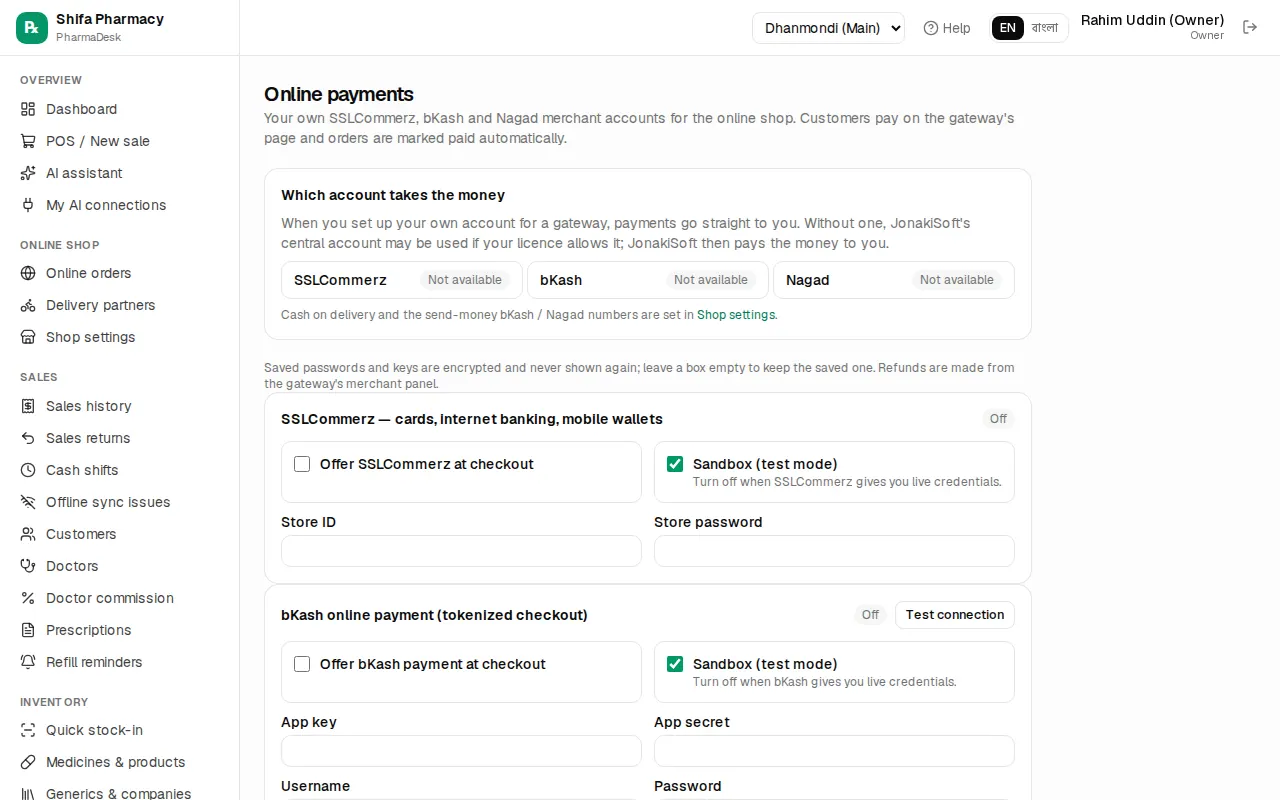This screenshot has width=1280, height=800.
Task: Click the Off badge on SSLCommerz section
Action: [998, 419]
